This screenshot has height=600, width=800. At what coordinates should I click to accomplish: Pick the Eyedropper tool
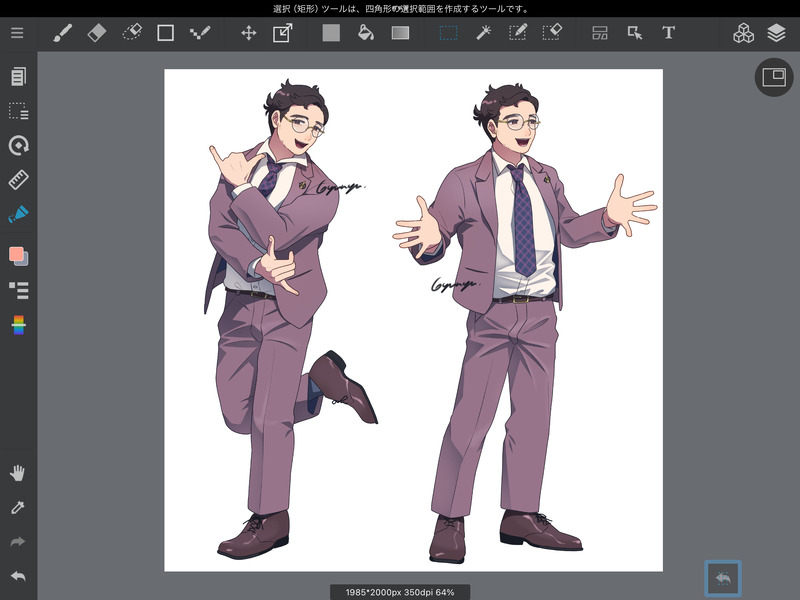coord(18,508)
